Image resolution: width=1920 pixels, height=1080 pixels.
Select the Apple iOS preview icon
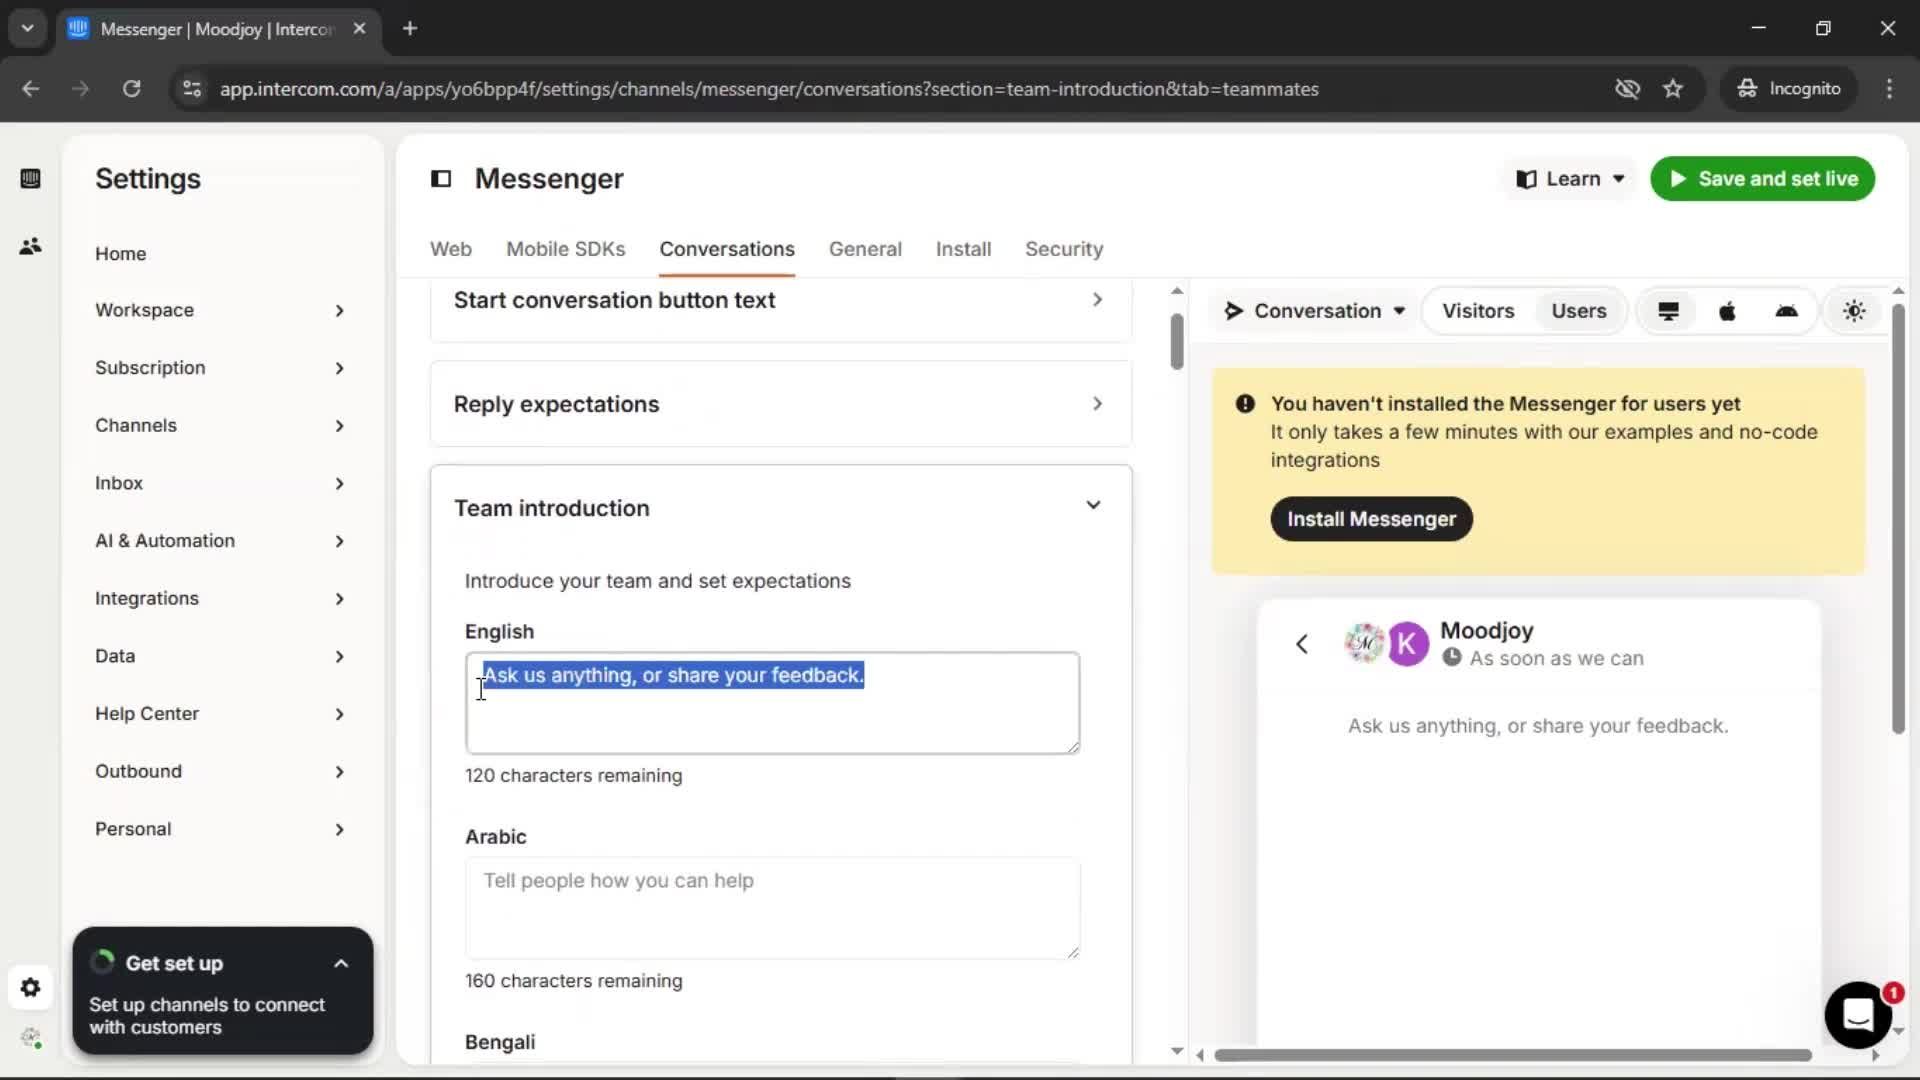[x=1727, y=311]
